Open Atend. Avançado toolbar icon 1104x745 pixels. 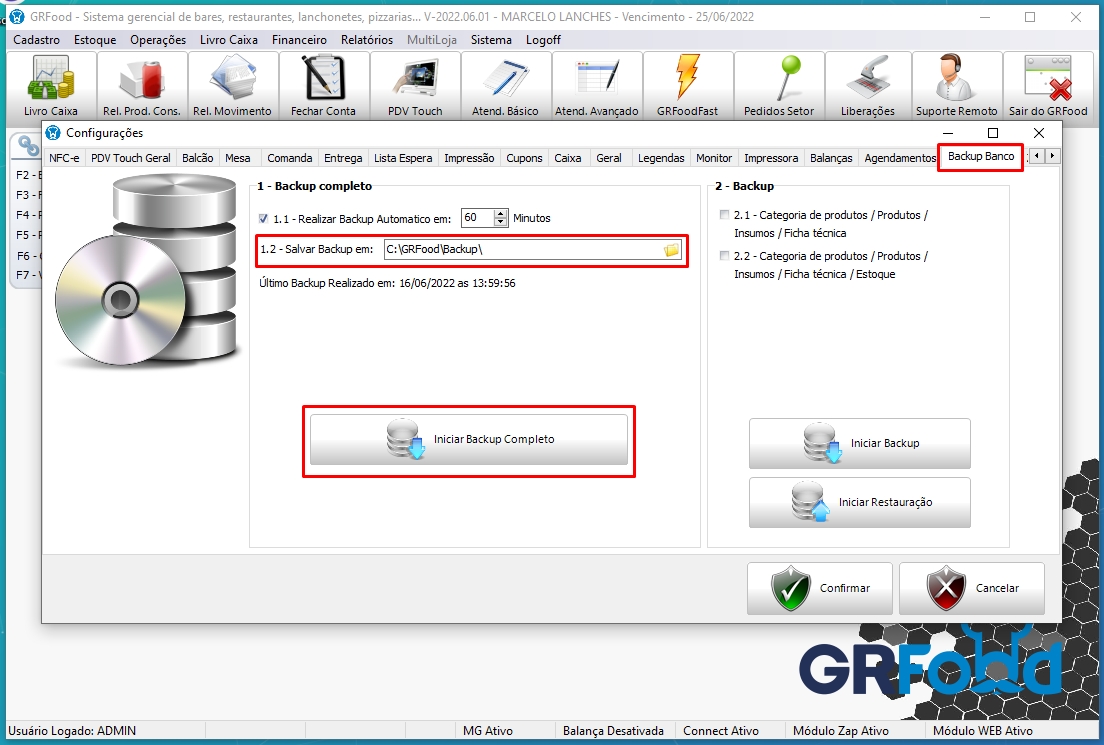[x=596, y=85]
